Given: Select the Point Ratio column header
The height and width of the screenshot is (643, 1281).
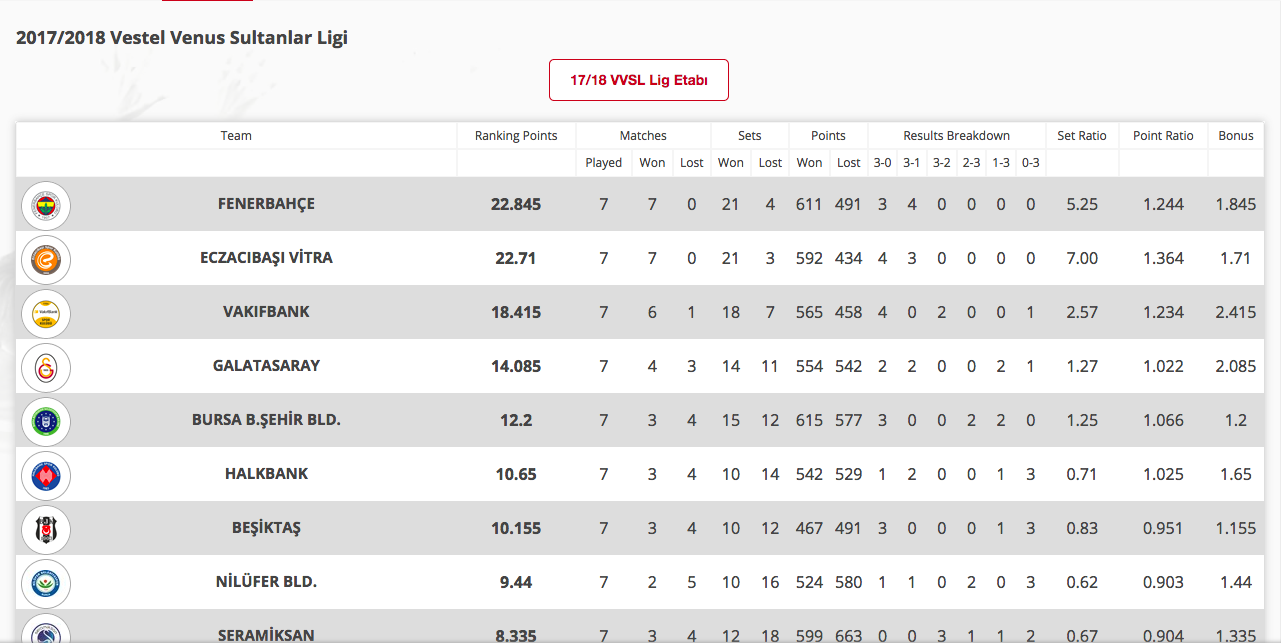Looking at the screenshot, I should [1163, 136].
